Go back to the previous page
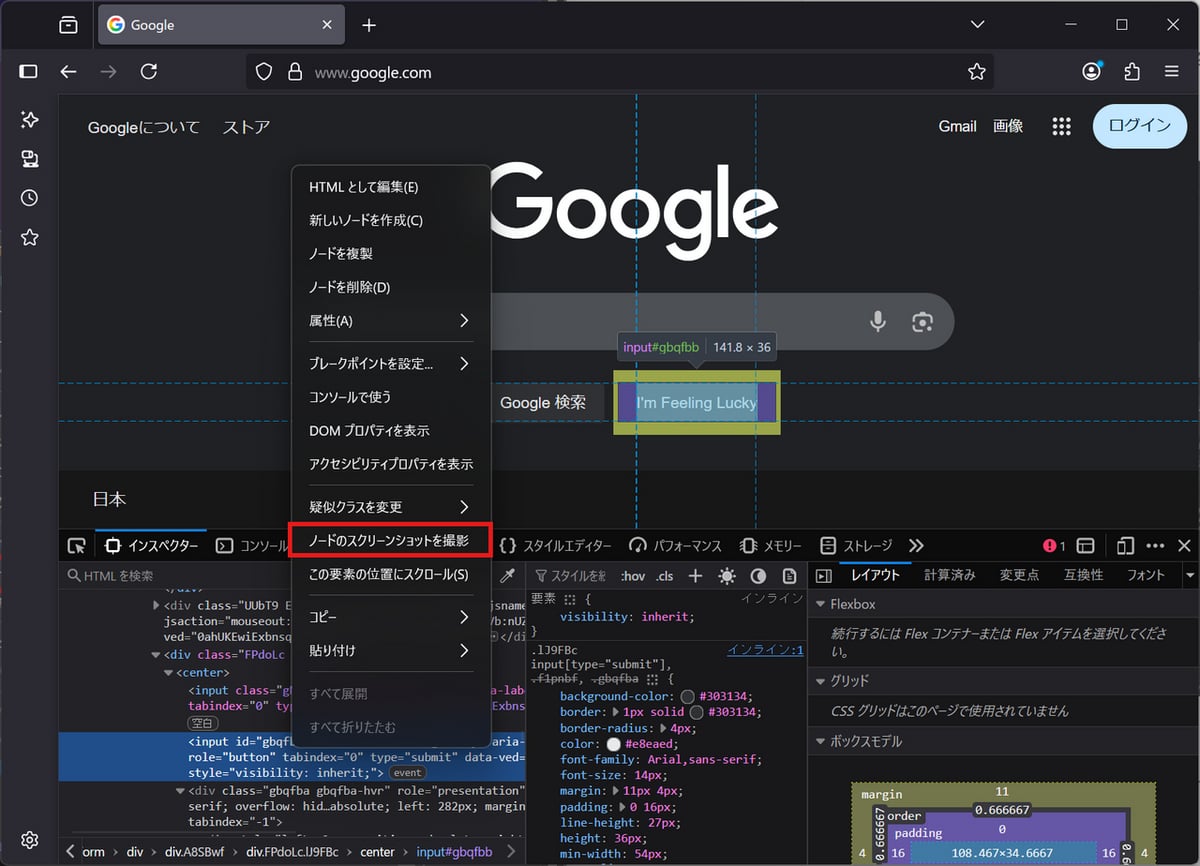 point(68,72)
